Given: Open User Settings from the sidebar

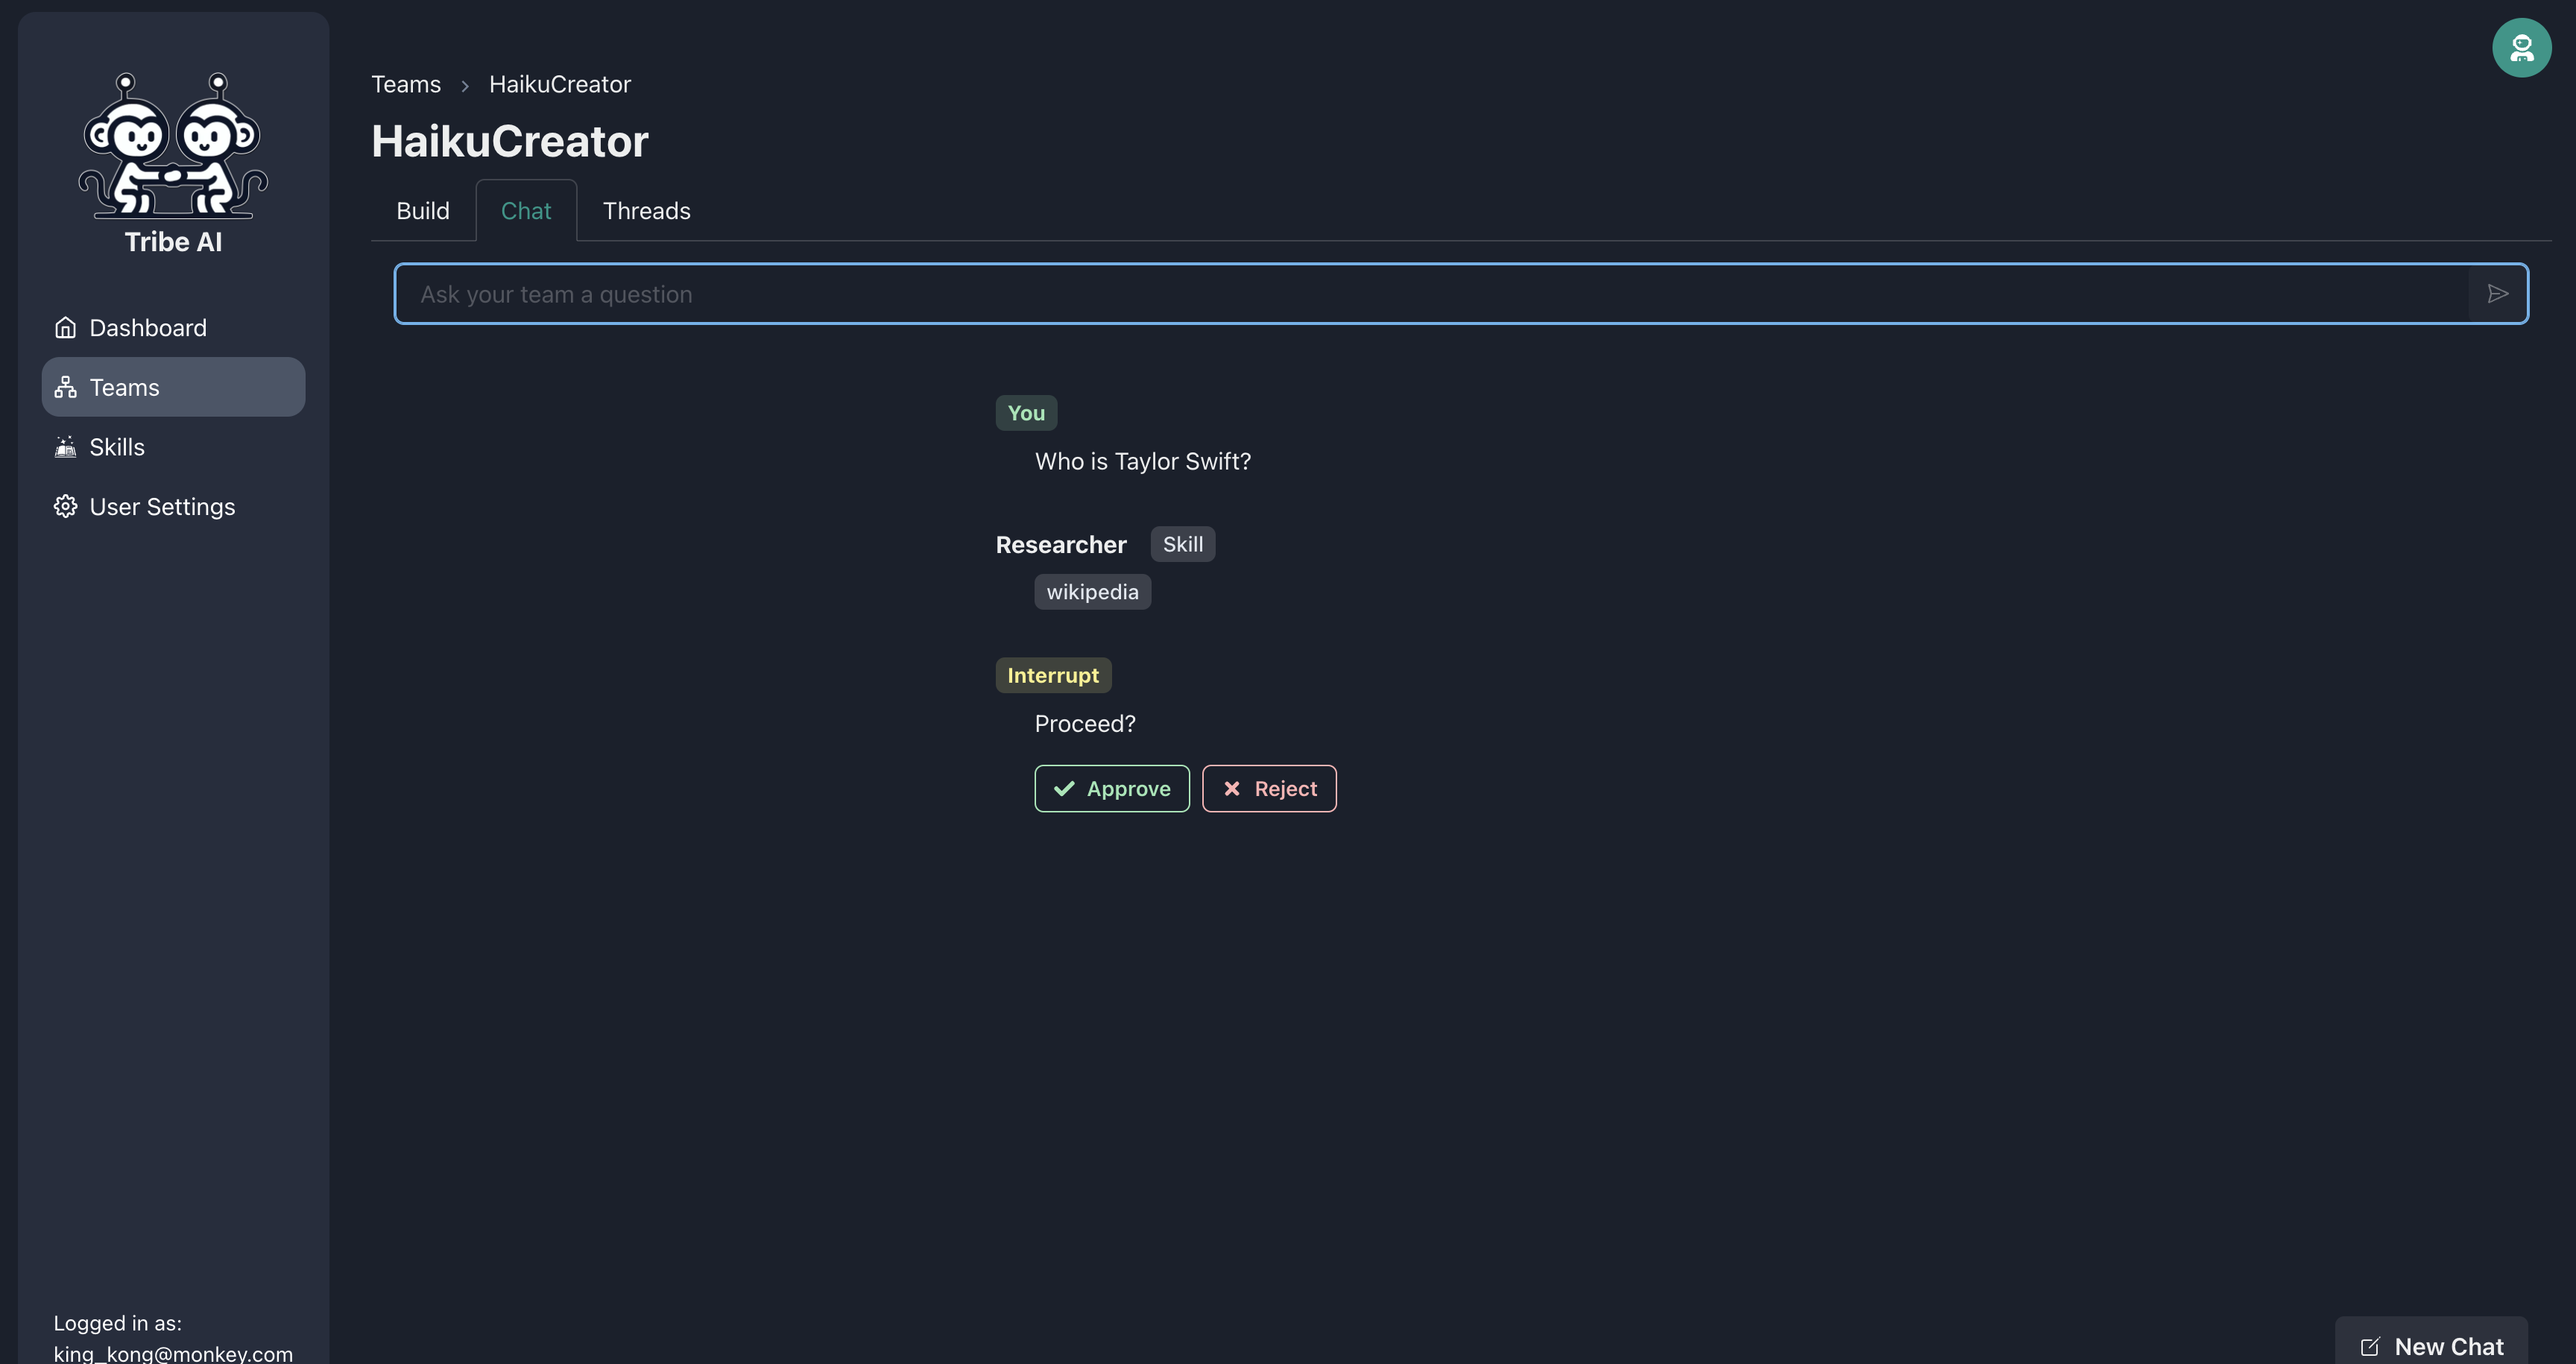Looking at the screenshot, I should [x=162, y=507].
